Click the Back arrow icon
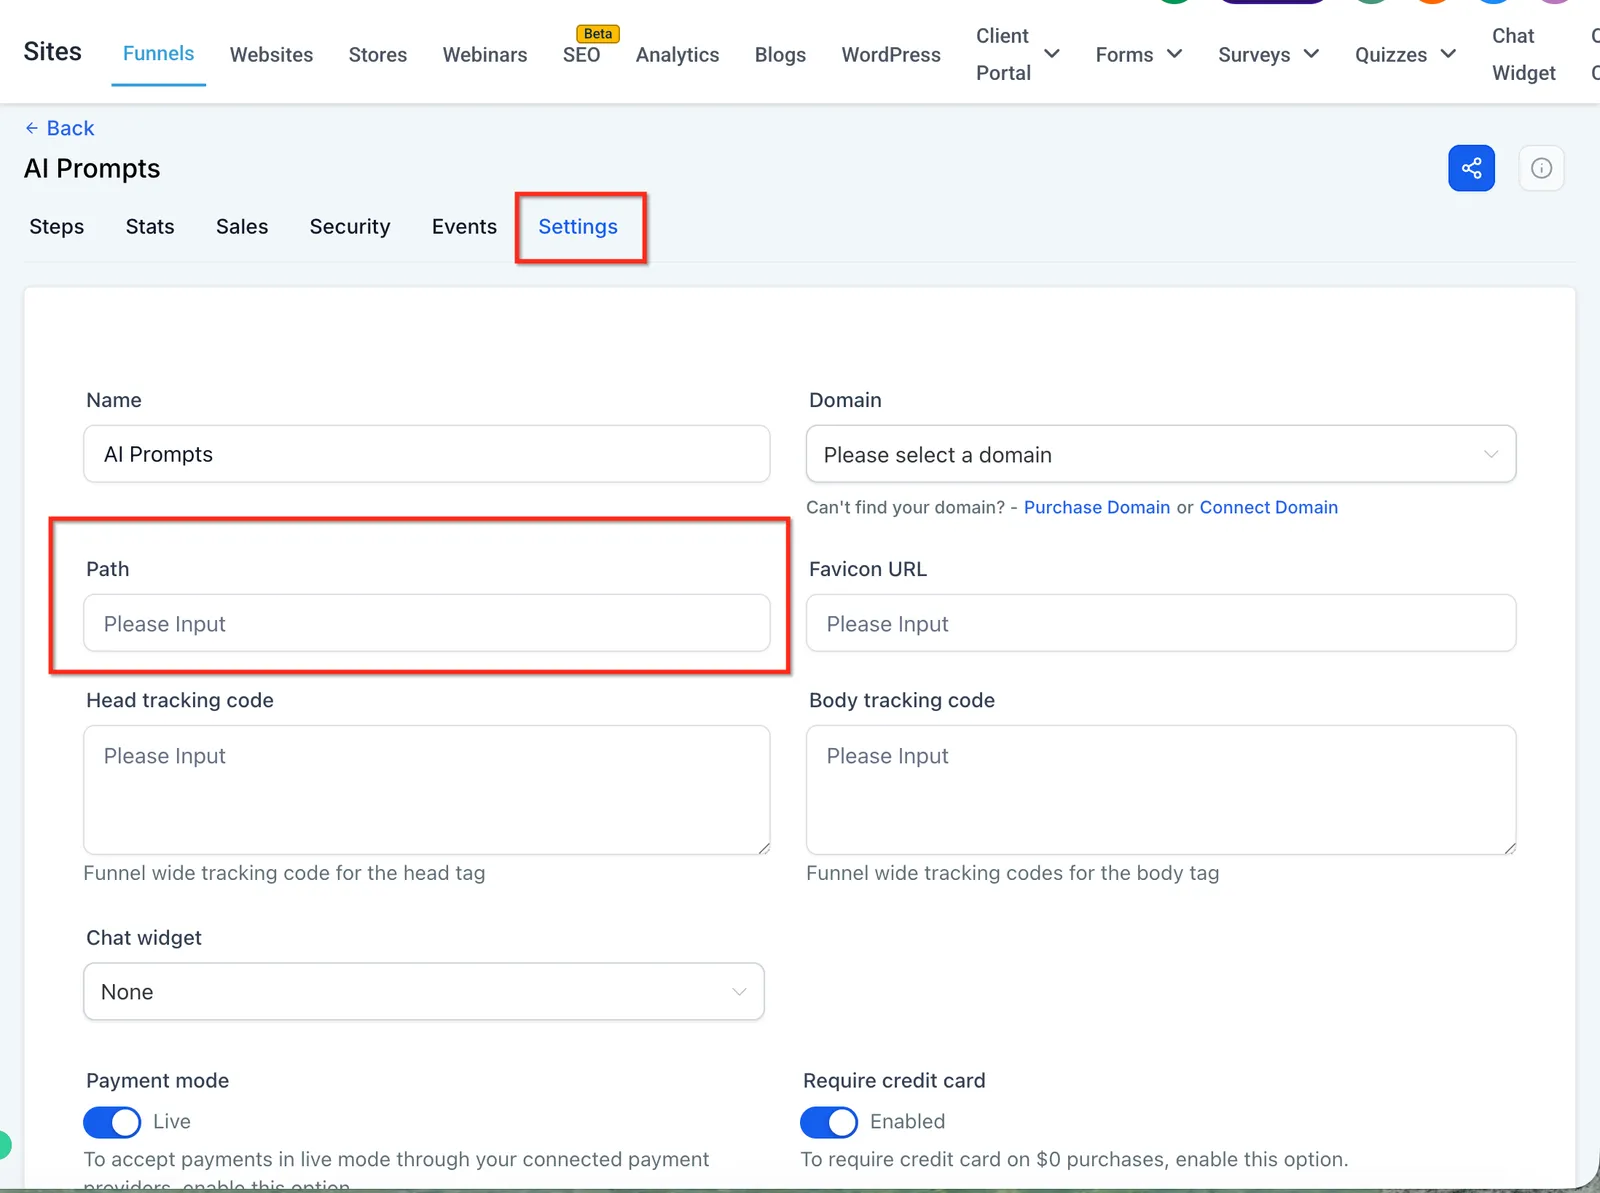This screenshot has width=1600, height=1193. coord(32,128)
